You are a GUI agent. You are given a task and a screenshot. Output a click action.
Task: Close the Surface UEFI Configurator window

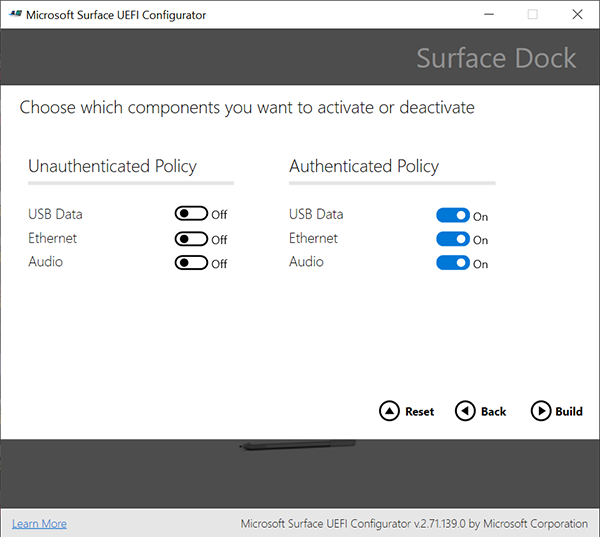(x=577, y=14)
